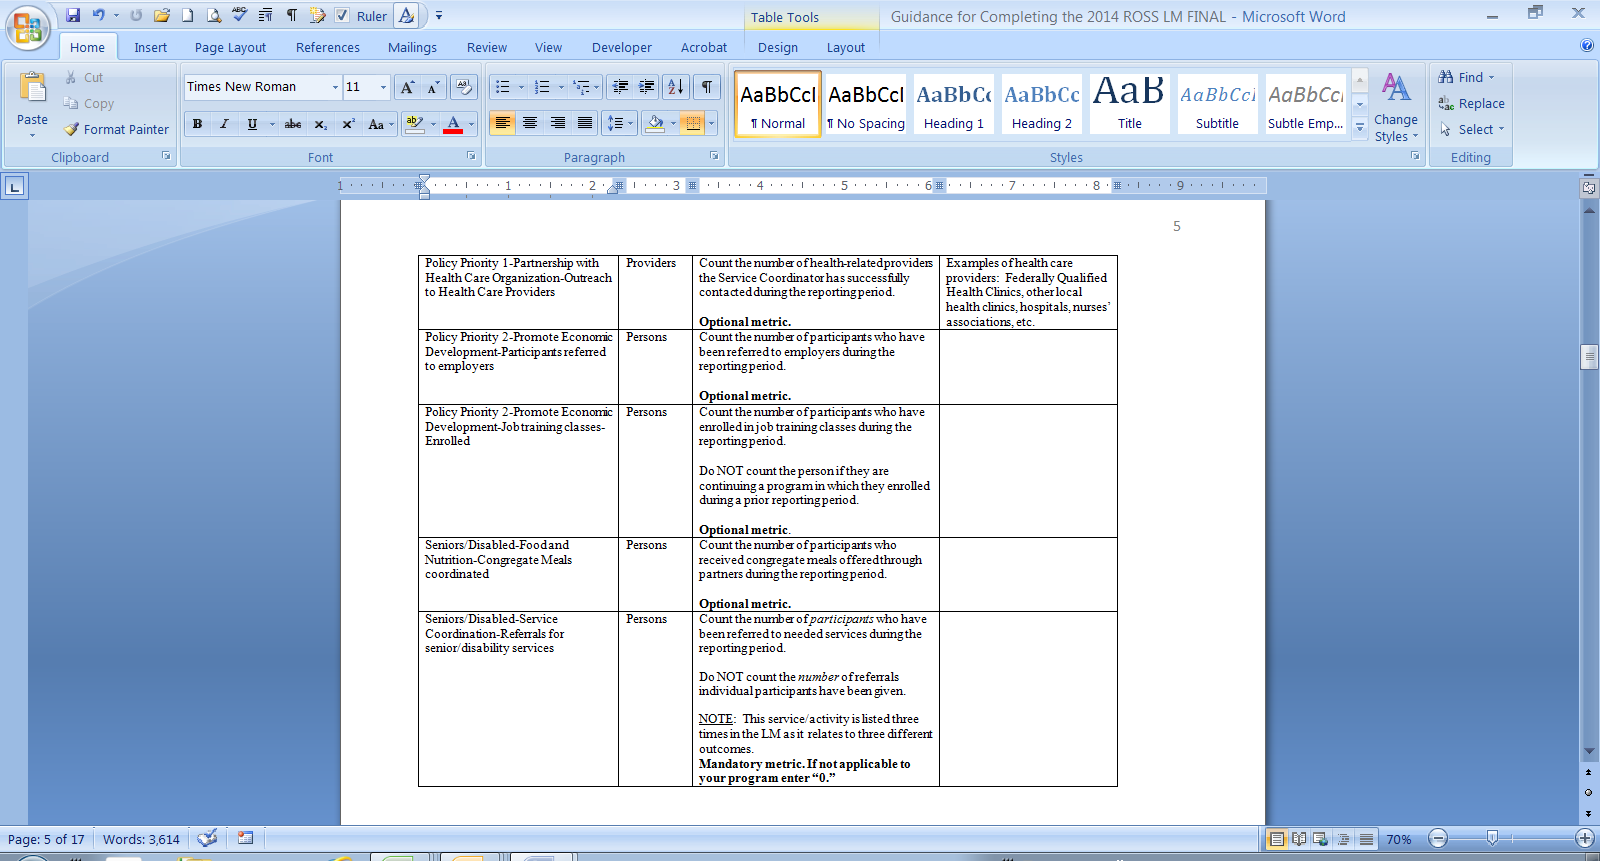Screen dimensions: 1600x861
Task: Click the Grow Font icon
Action: 407,87
